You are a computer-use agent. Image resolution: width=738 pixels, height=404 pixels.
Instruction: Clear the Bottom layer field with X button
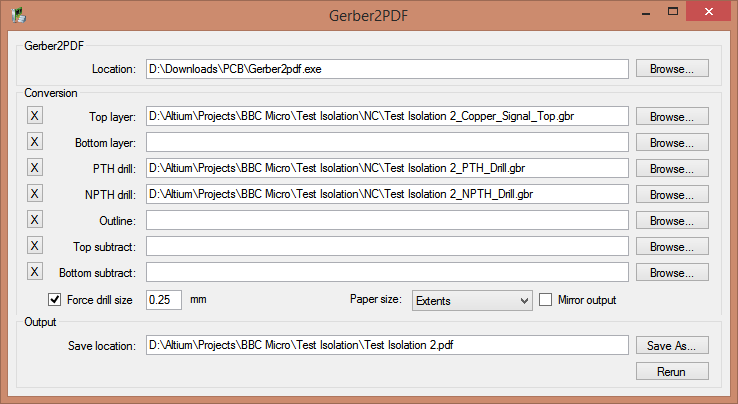[x=34, y=141]
